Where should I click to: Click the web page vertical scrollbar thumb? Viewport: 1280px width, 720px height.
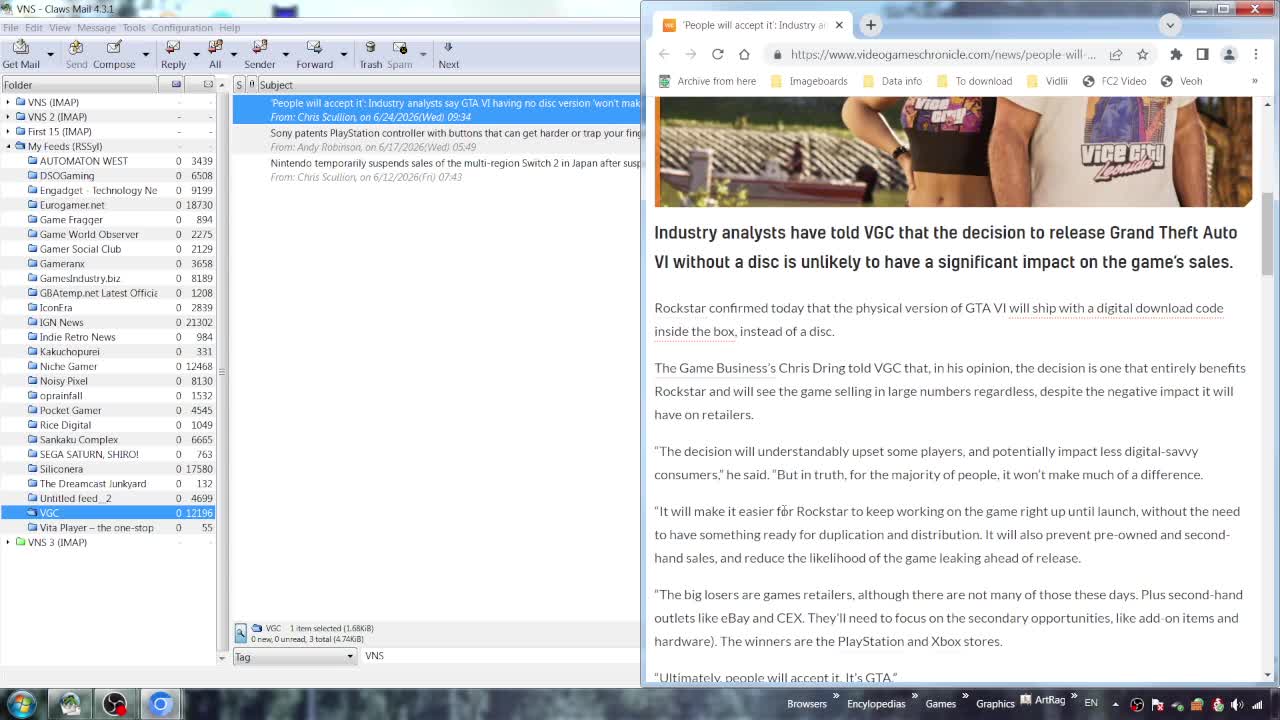pos(1267,232)
